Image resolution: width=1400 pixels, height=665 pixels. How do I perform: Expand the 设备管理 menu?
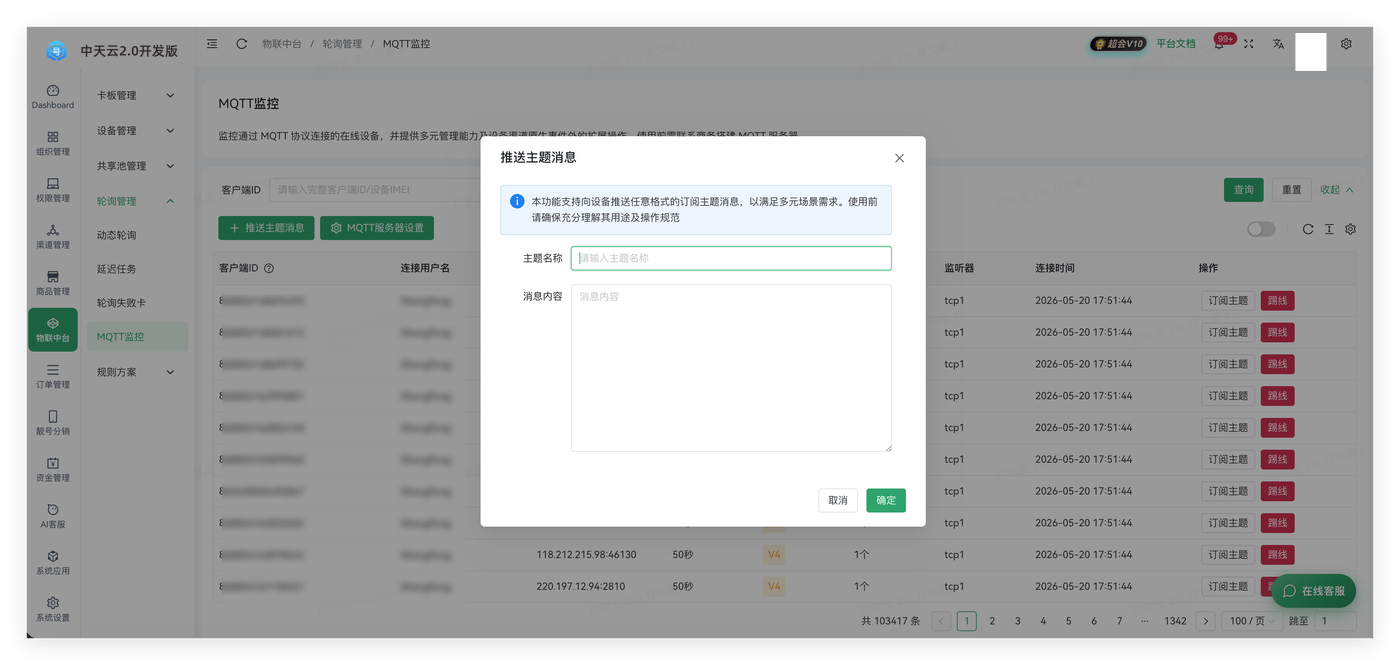point(135,130)
